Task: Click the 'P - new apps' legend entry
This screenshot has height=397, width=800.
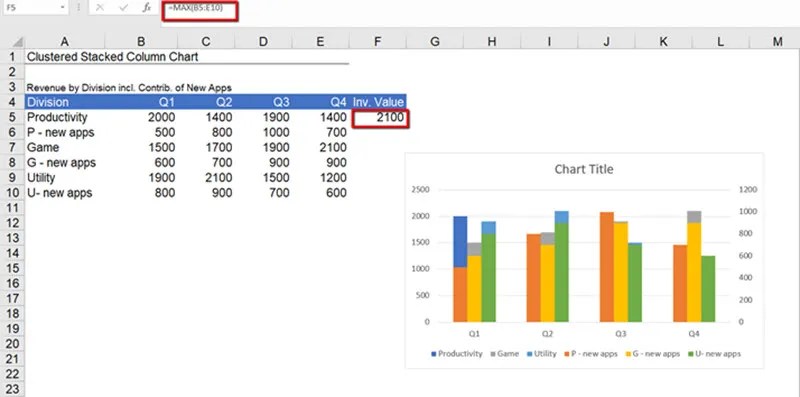Action: coord(591,354)
